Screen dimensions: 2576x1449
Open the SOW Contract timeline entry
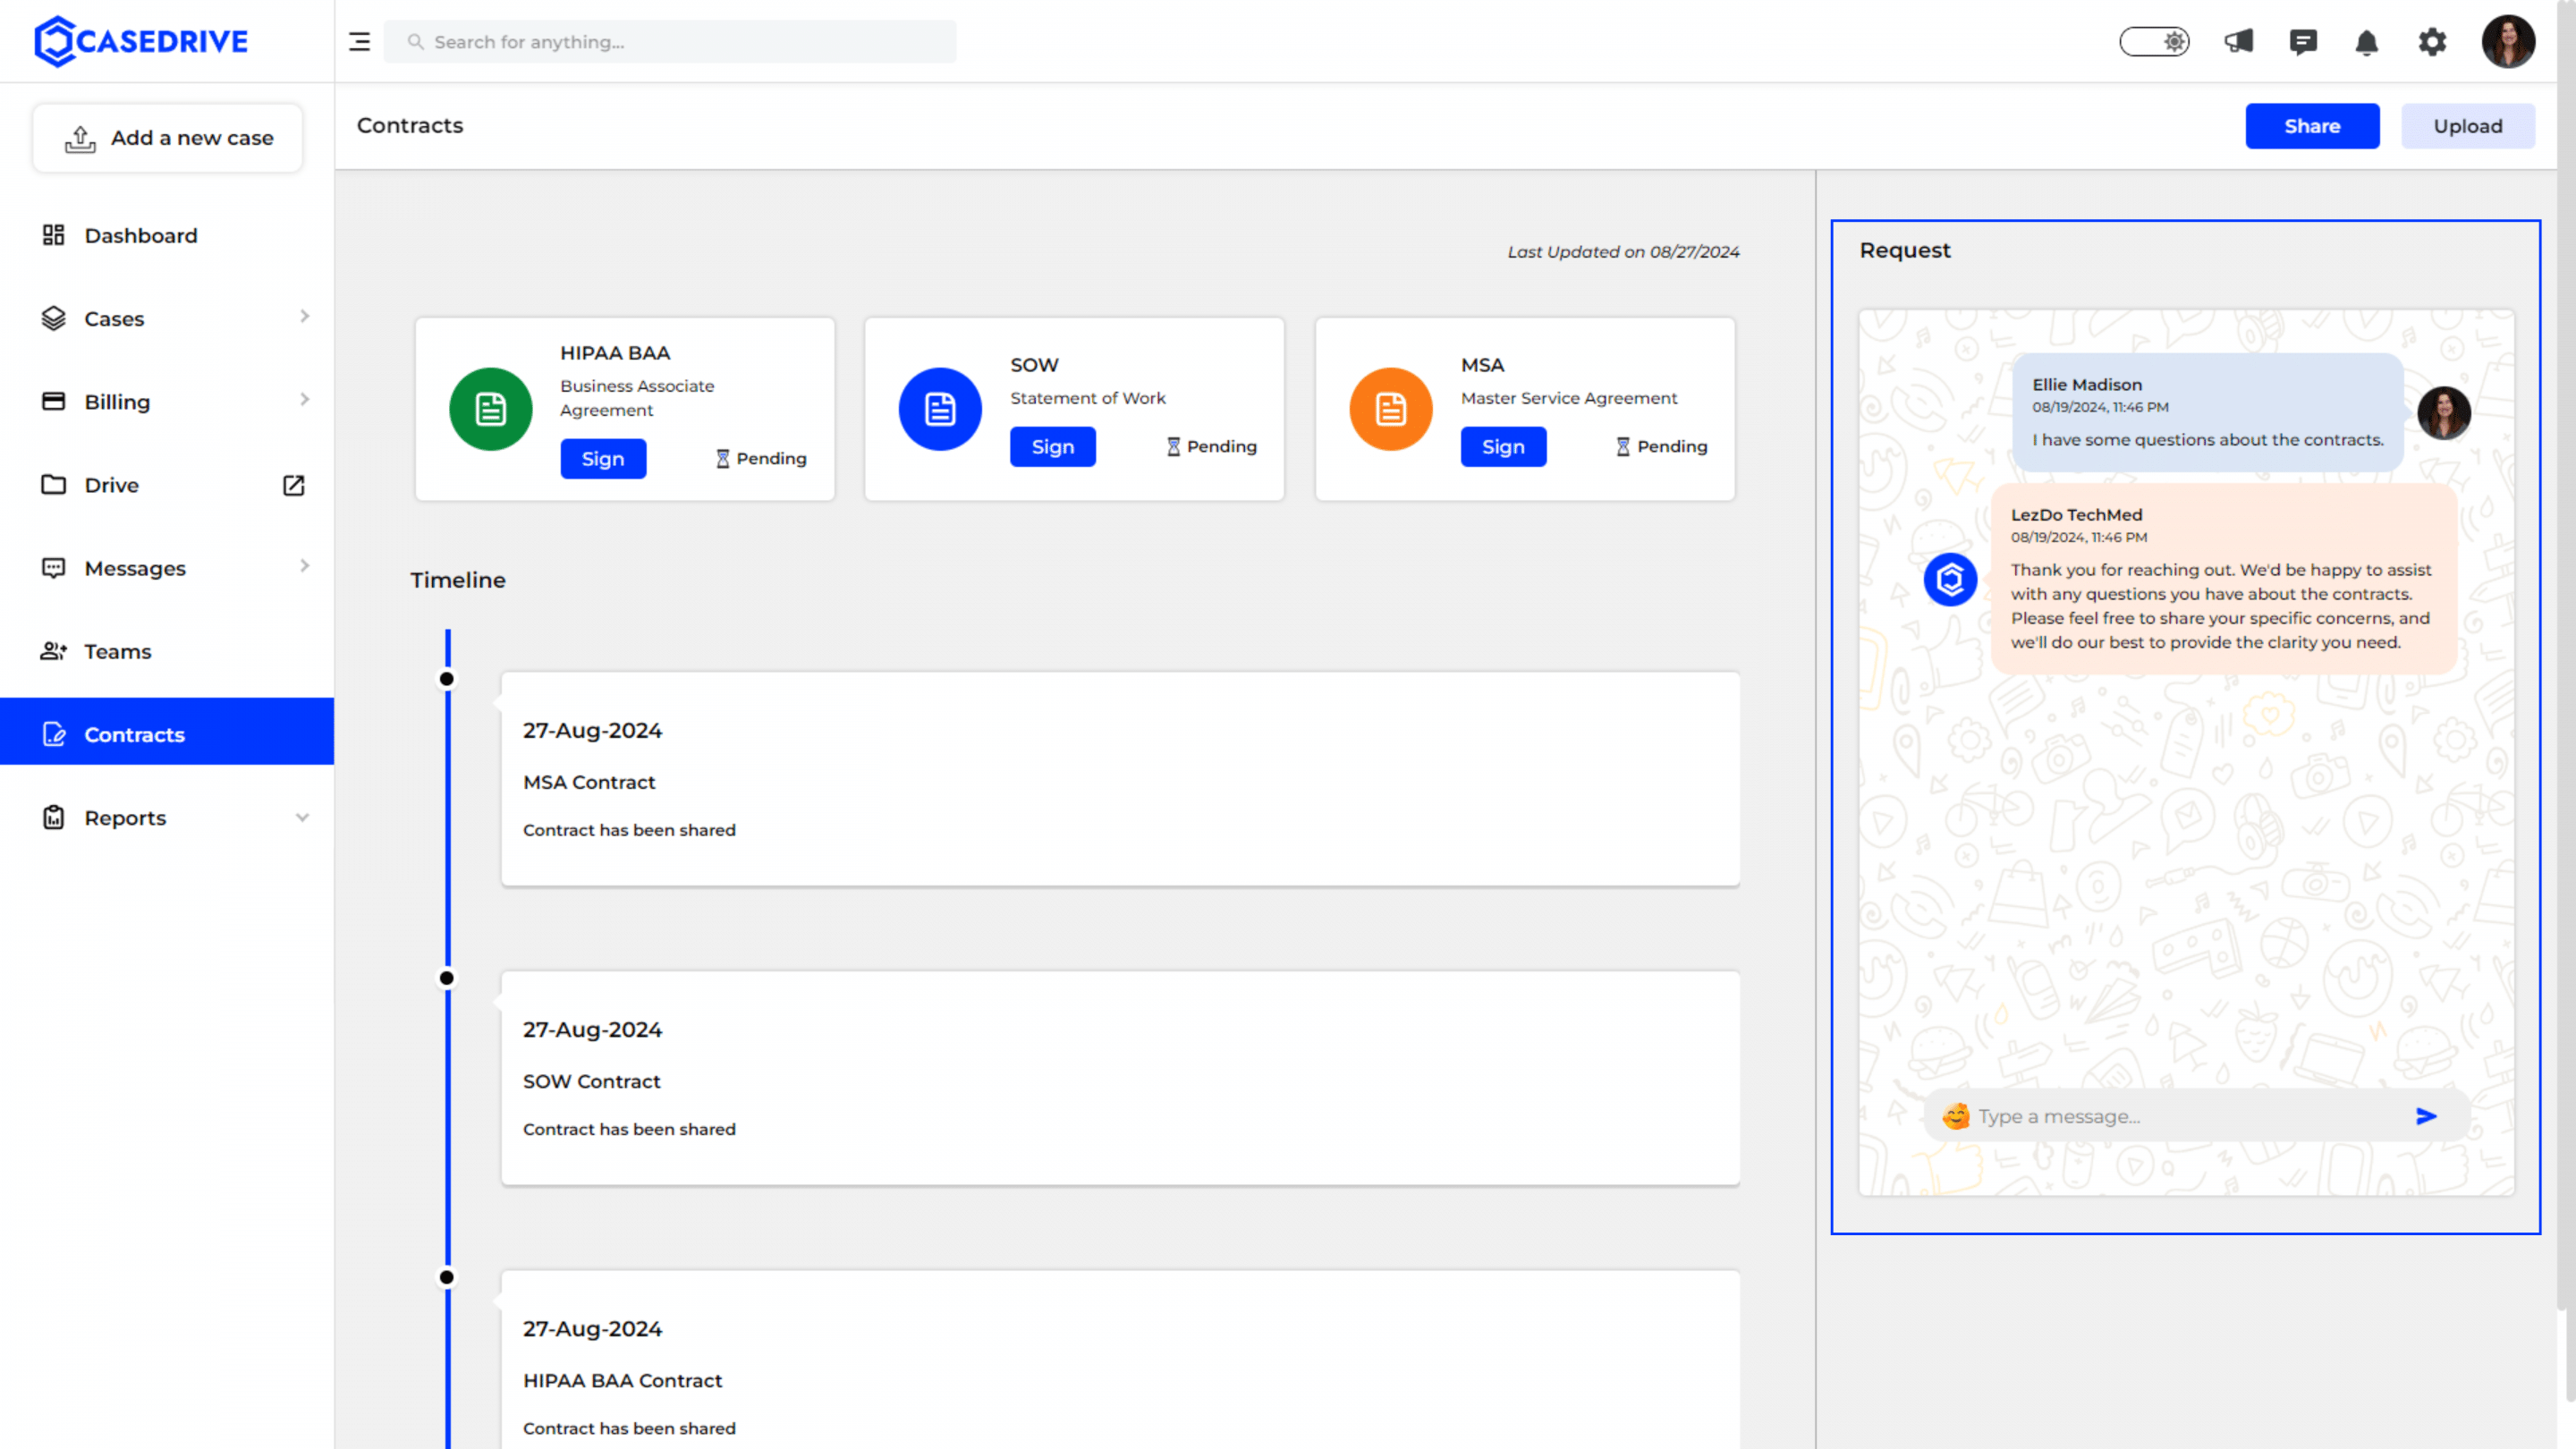coord(1120,1078)
